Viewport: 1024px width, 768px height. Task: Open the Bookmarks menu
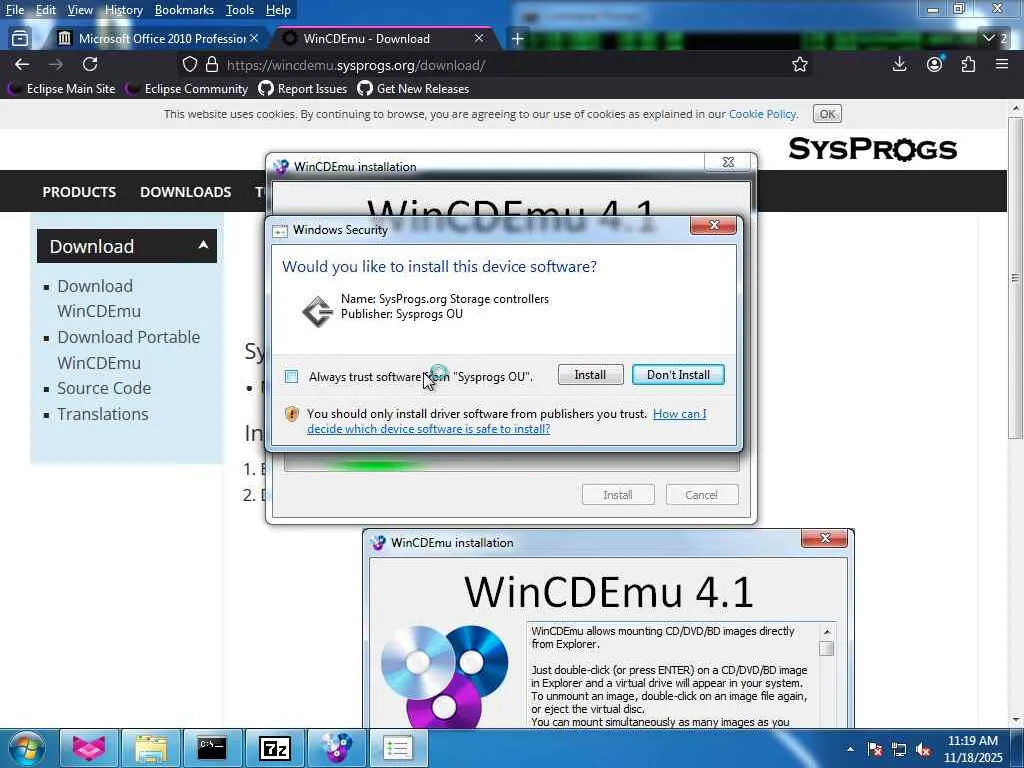(x=184, y=10)
